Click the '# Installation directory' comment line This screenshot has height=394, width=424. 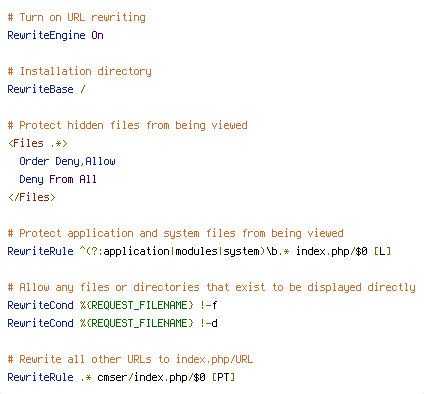tap(79, 71)
